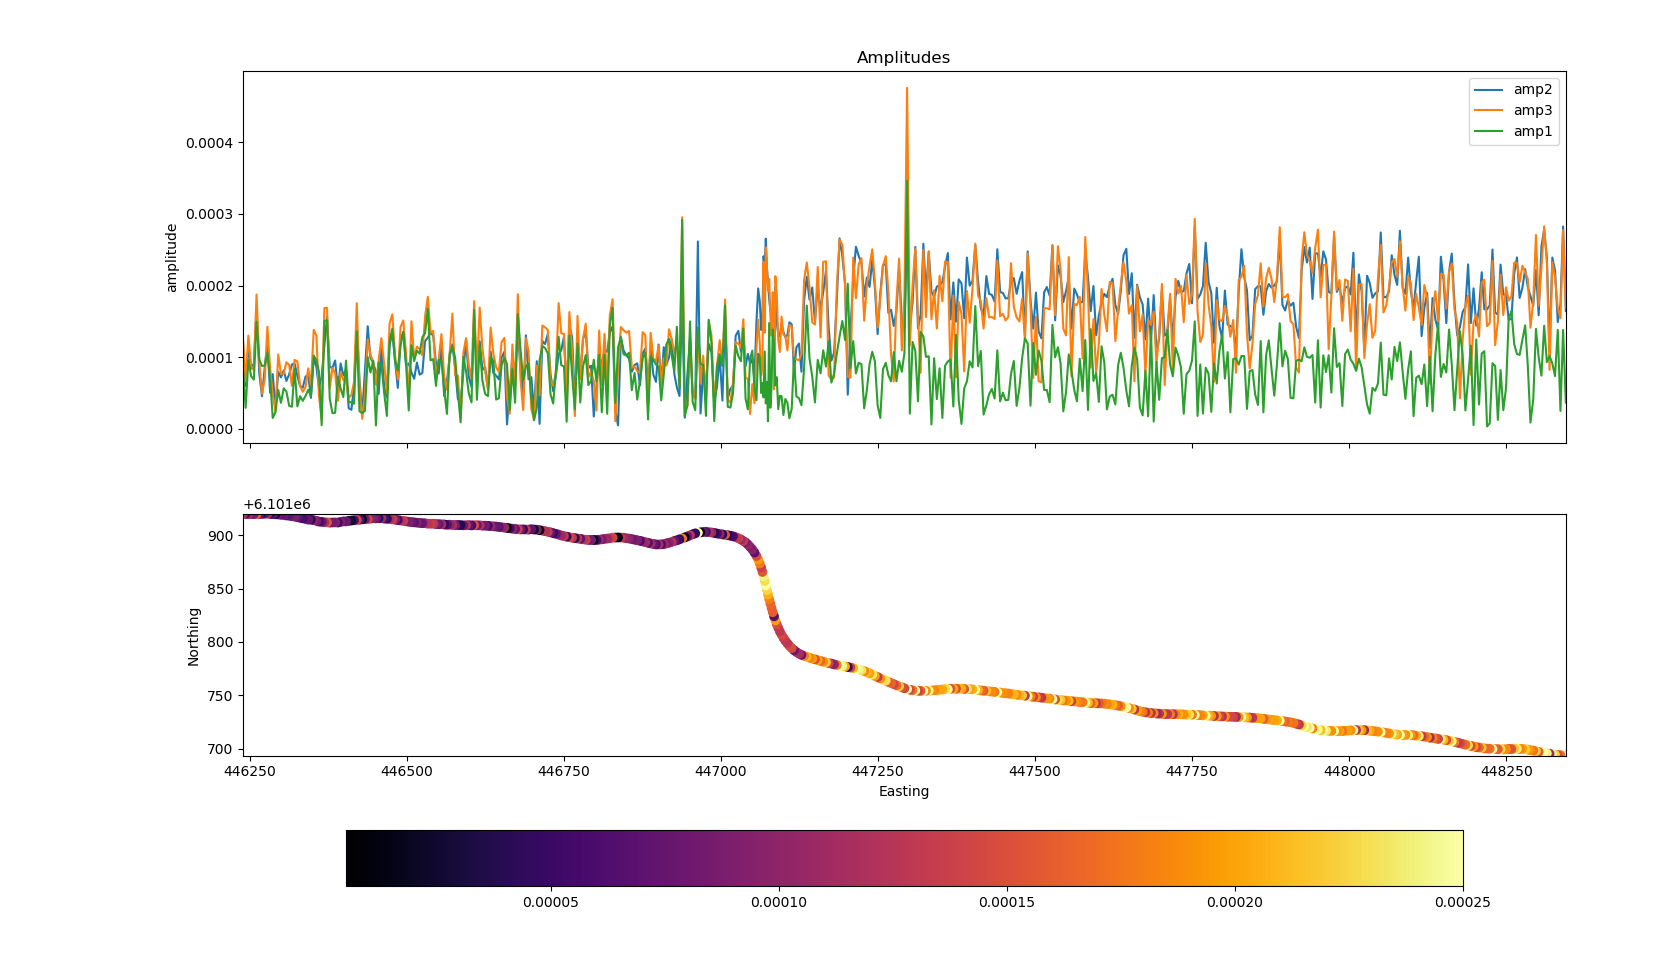1680x963 pixels.
Task: Click the 0.00005 colorbar tick label
Action: (x=551, y=903)
